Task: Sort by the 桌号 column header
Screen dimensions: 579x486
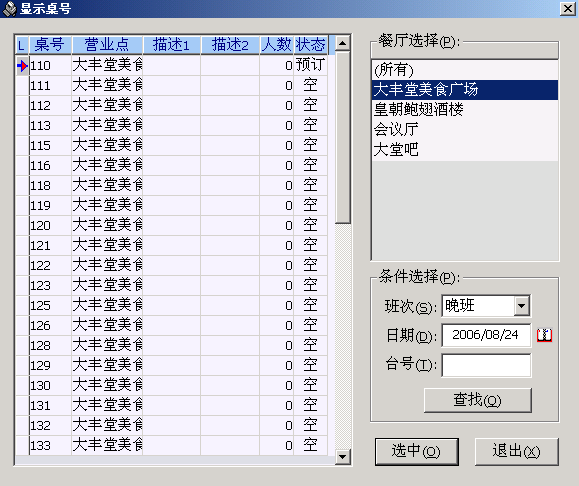Action: (50, 45)
